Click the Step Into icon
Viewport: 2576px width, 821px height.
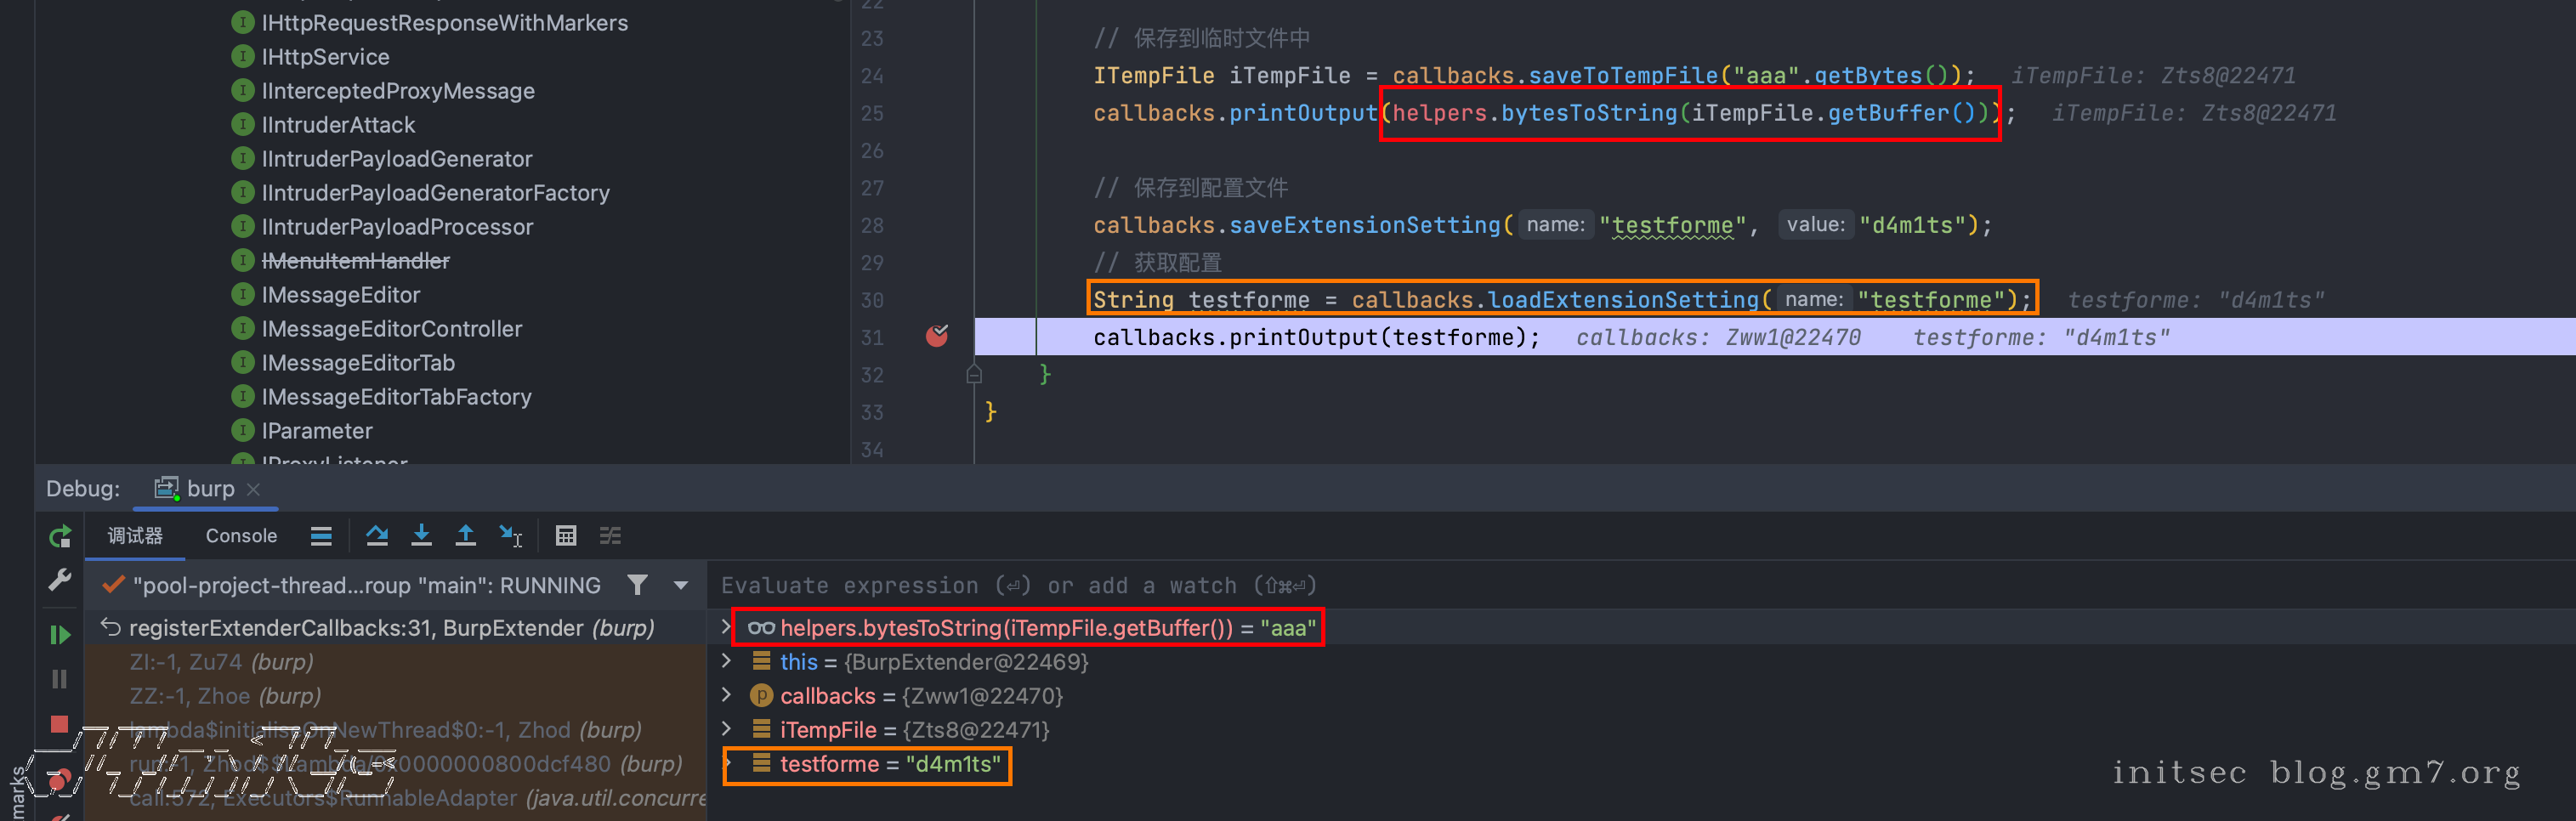pyautogui.click(x=421, y=536)
